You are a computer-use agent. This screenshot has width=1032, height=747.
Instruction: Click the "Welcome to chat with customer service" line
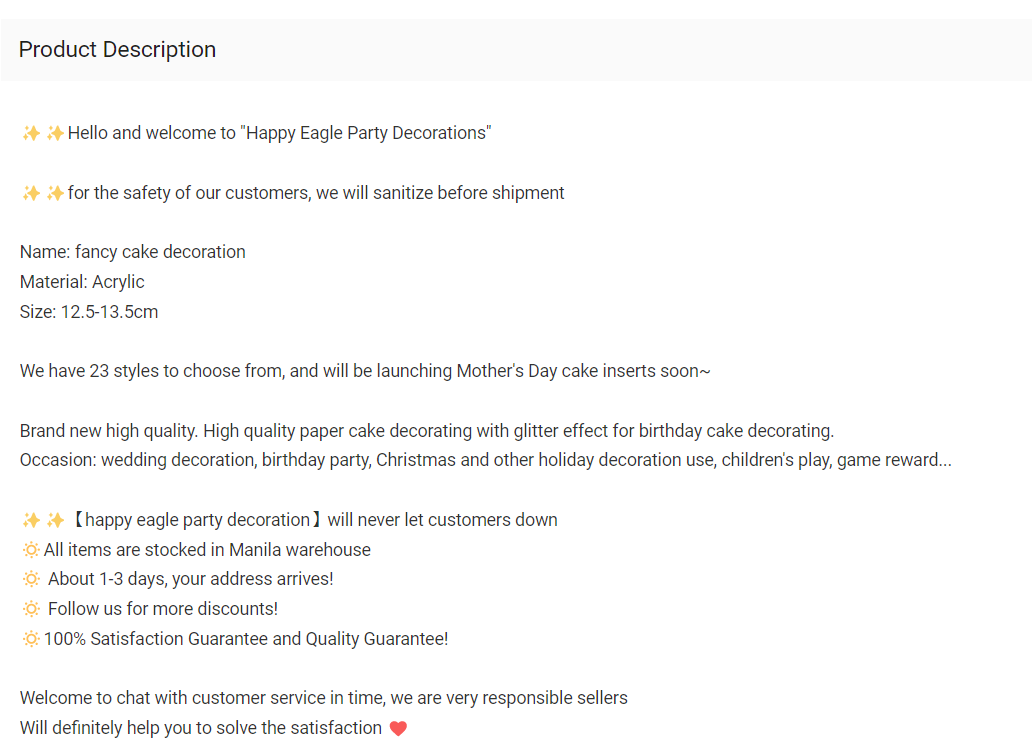[324, 698]
